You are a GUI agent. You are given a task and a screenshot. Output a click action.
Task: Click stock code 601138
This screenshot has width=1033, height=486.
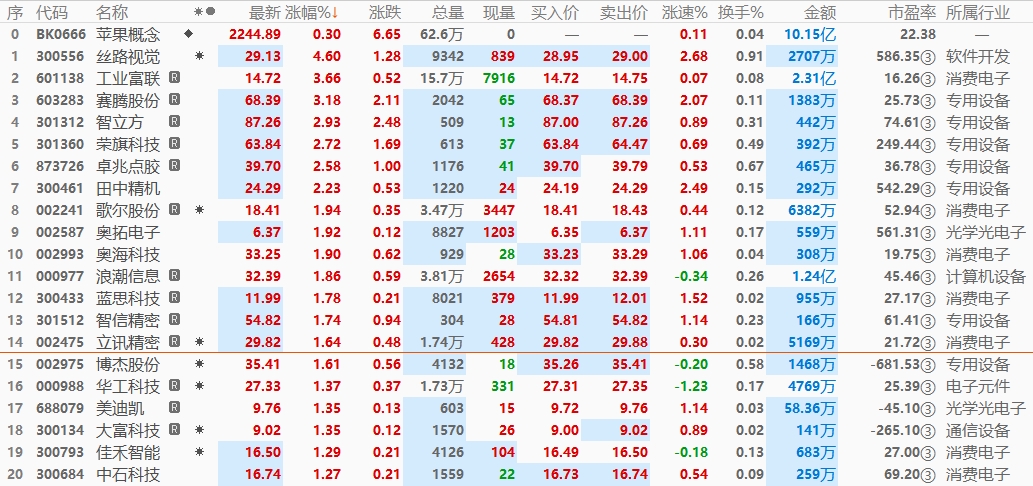coord(60,78)
